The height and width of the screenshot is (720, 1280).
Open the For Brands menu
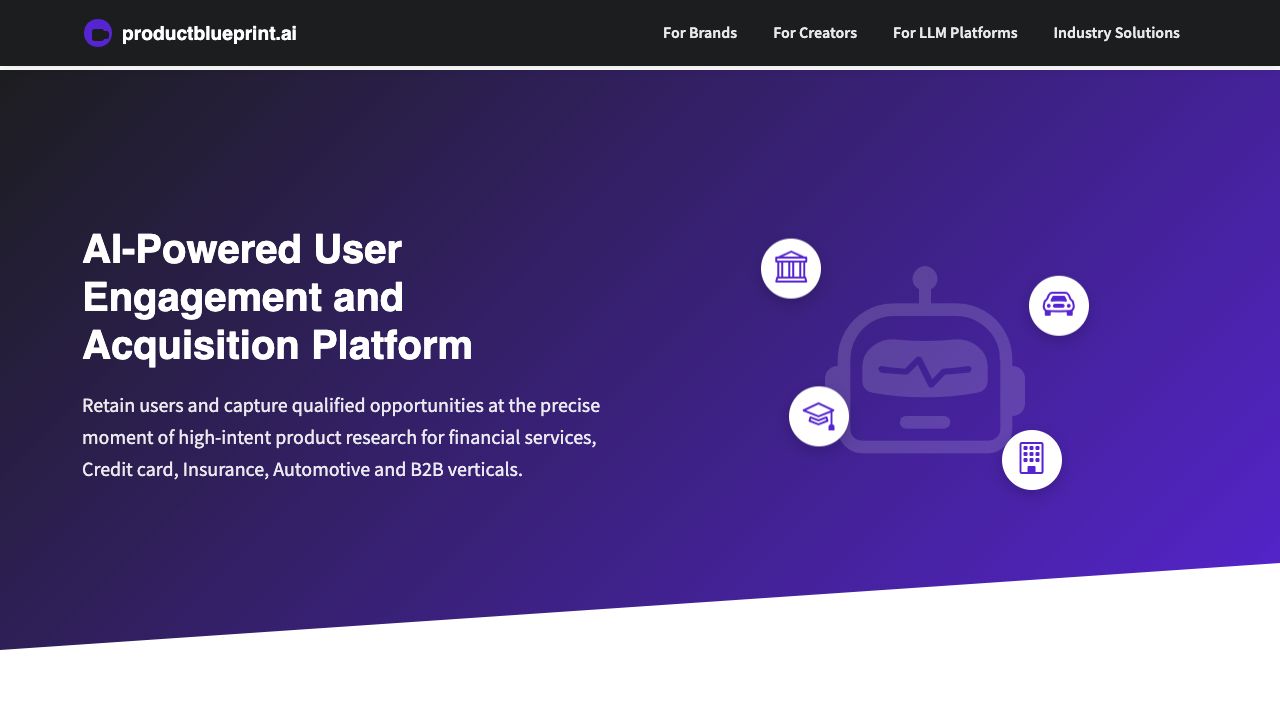click(x=700, y=33)
